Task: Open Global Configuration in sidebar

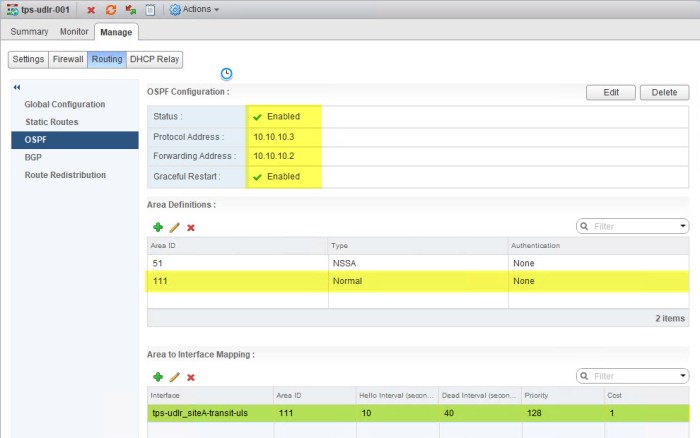Action: [65, 104]
